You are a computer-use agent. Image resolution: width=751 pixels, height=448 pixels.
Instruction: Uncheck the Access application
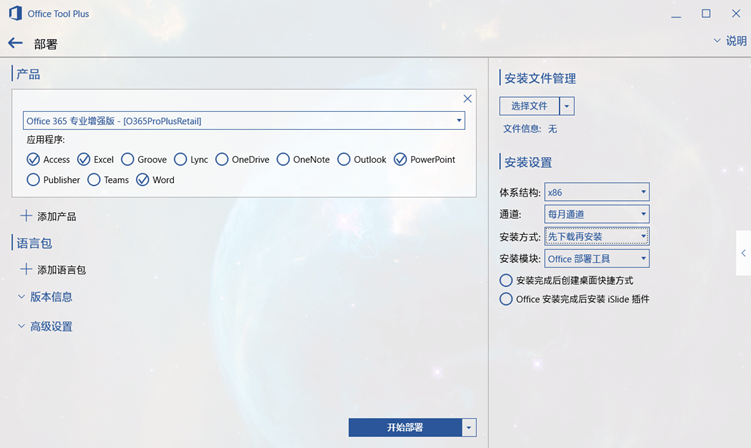click(x=33, y=159)
